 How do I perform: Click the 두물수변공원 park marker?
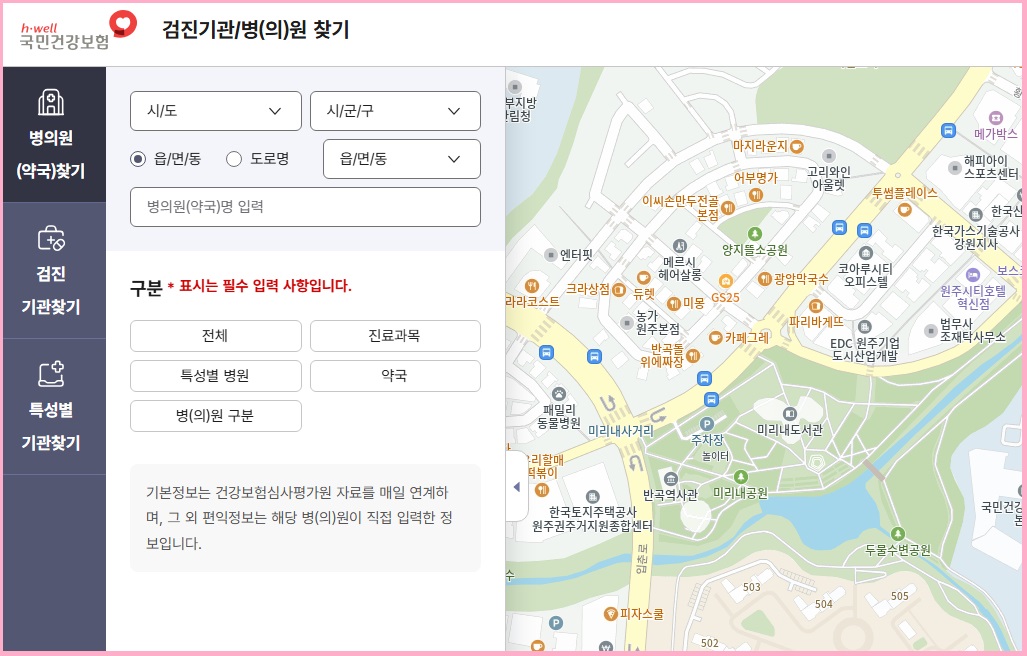[x=897, y=534]
